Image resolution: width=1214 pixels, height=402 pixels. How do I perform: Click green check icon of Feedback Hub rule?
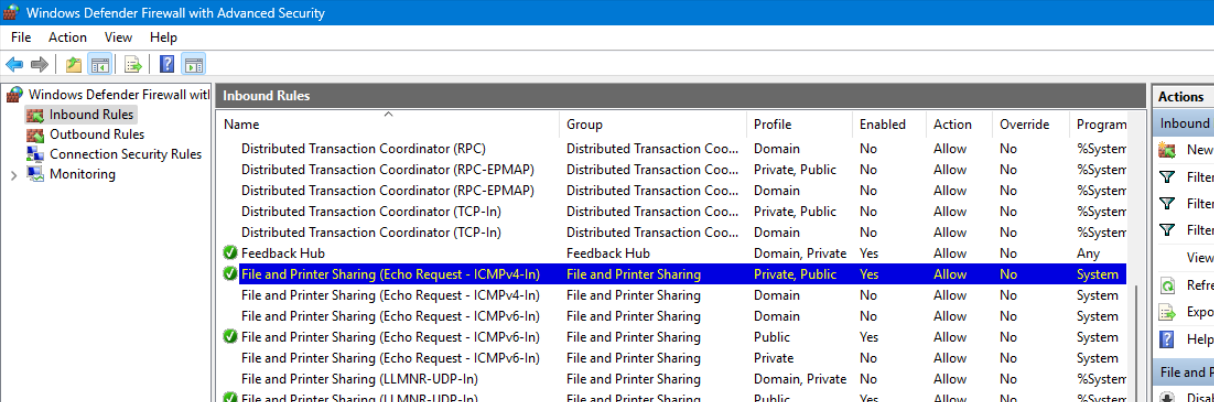point(230,253)
